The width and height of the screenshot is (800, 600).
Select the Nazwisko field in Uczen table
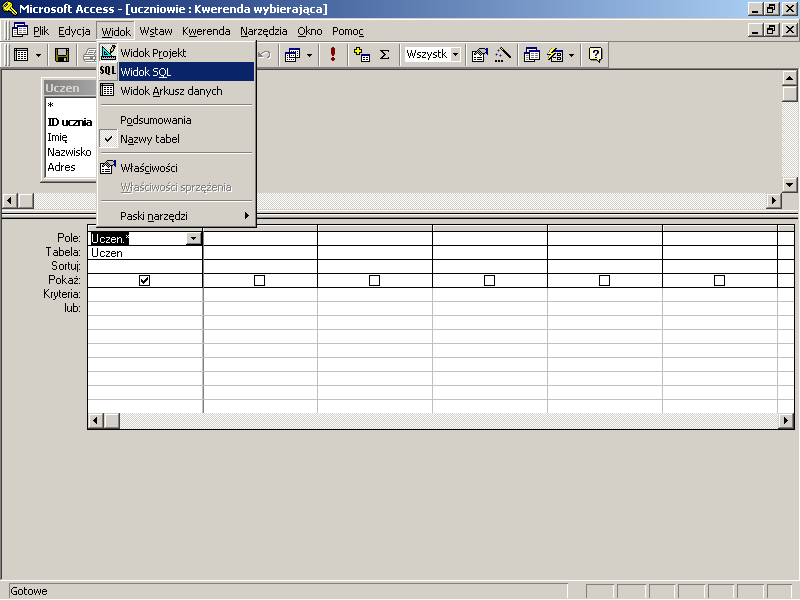coord(68,152)
